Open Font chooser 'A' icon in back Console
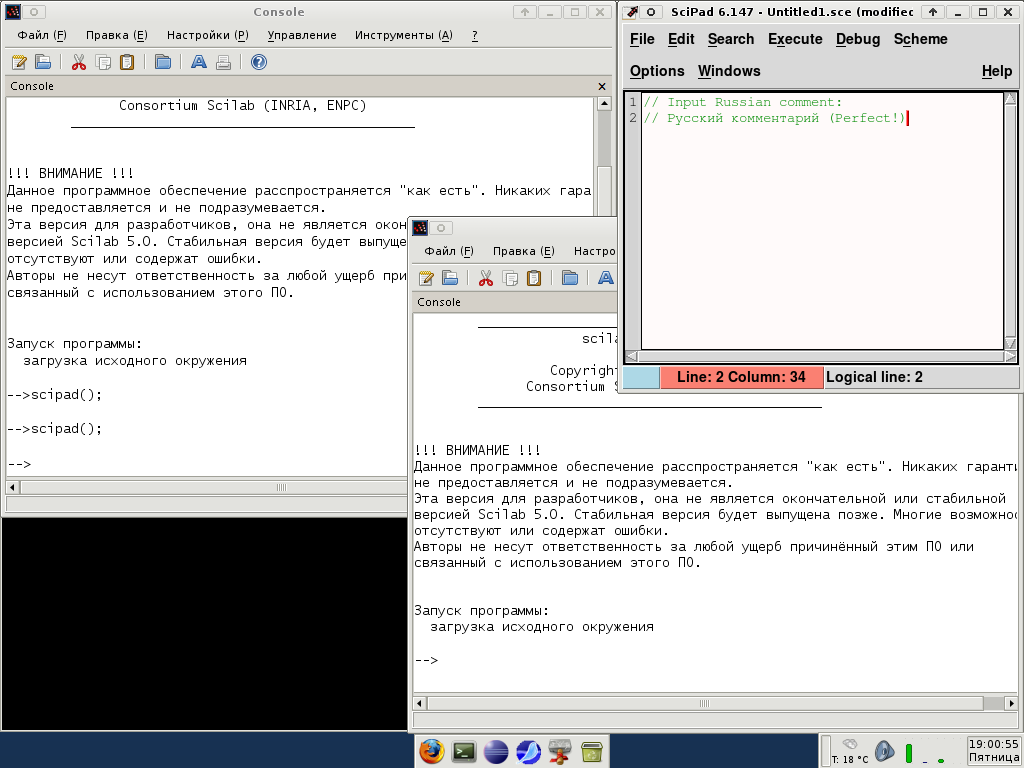This screenshot has height=768, width=1024. point(199,62)
